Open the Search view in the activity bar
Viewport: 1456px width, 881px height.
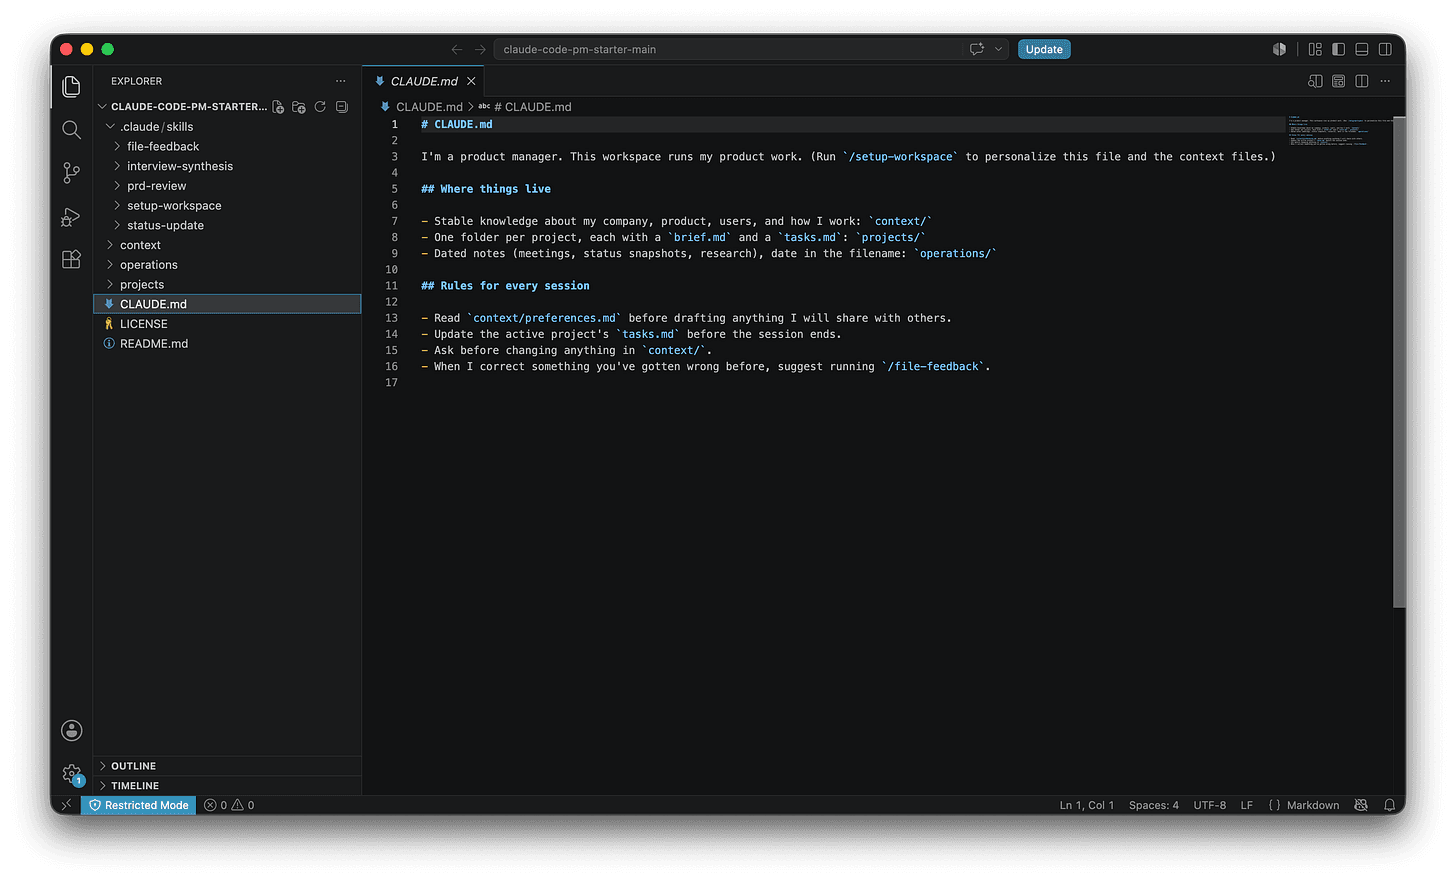tap(71, 130)
